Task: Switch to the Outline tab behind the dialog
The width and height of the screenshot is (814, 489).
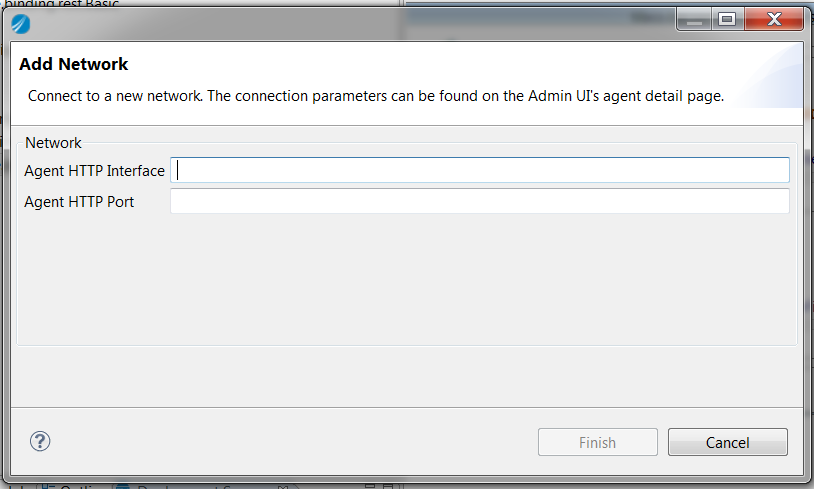Action: pyautogui.click(x=76, y=487)
